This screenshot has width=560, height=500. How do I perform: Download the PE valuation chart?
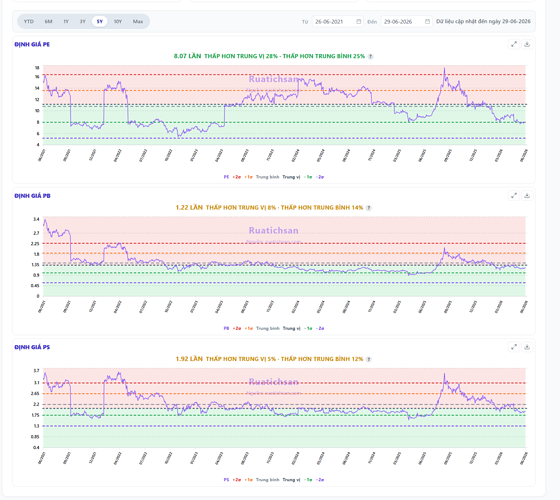527,44
